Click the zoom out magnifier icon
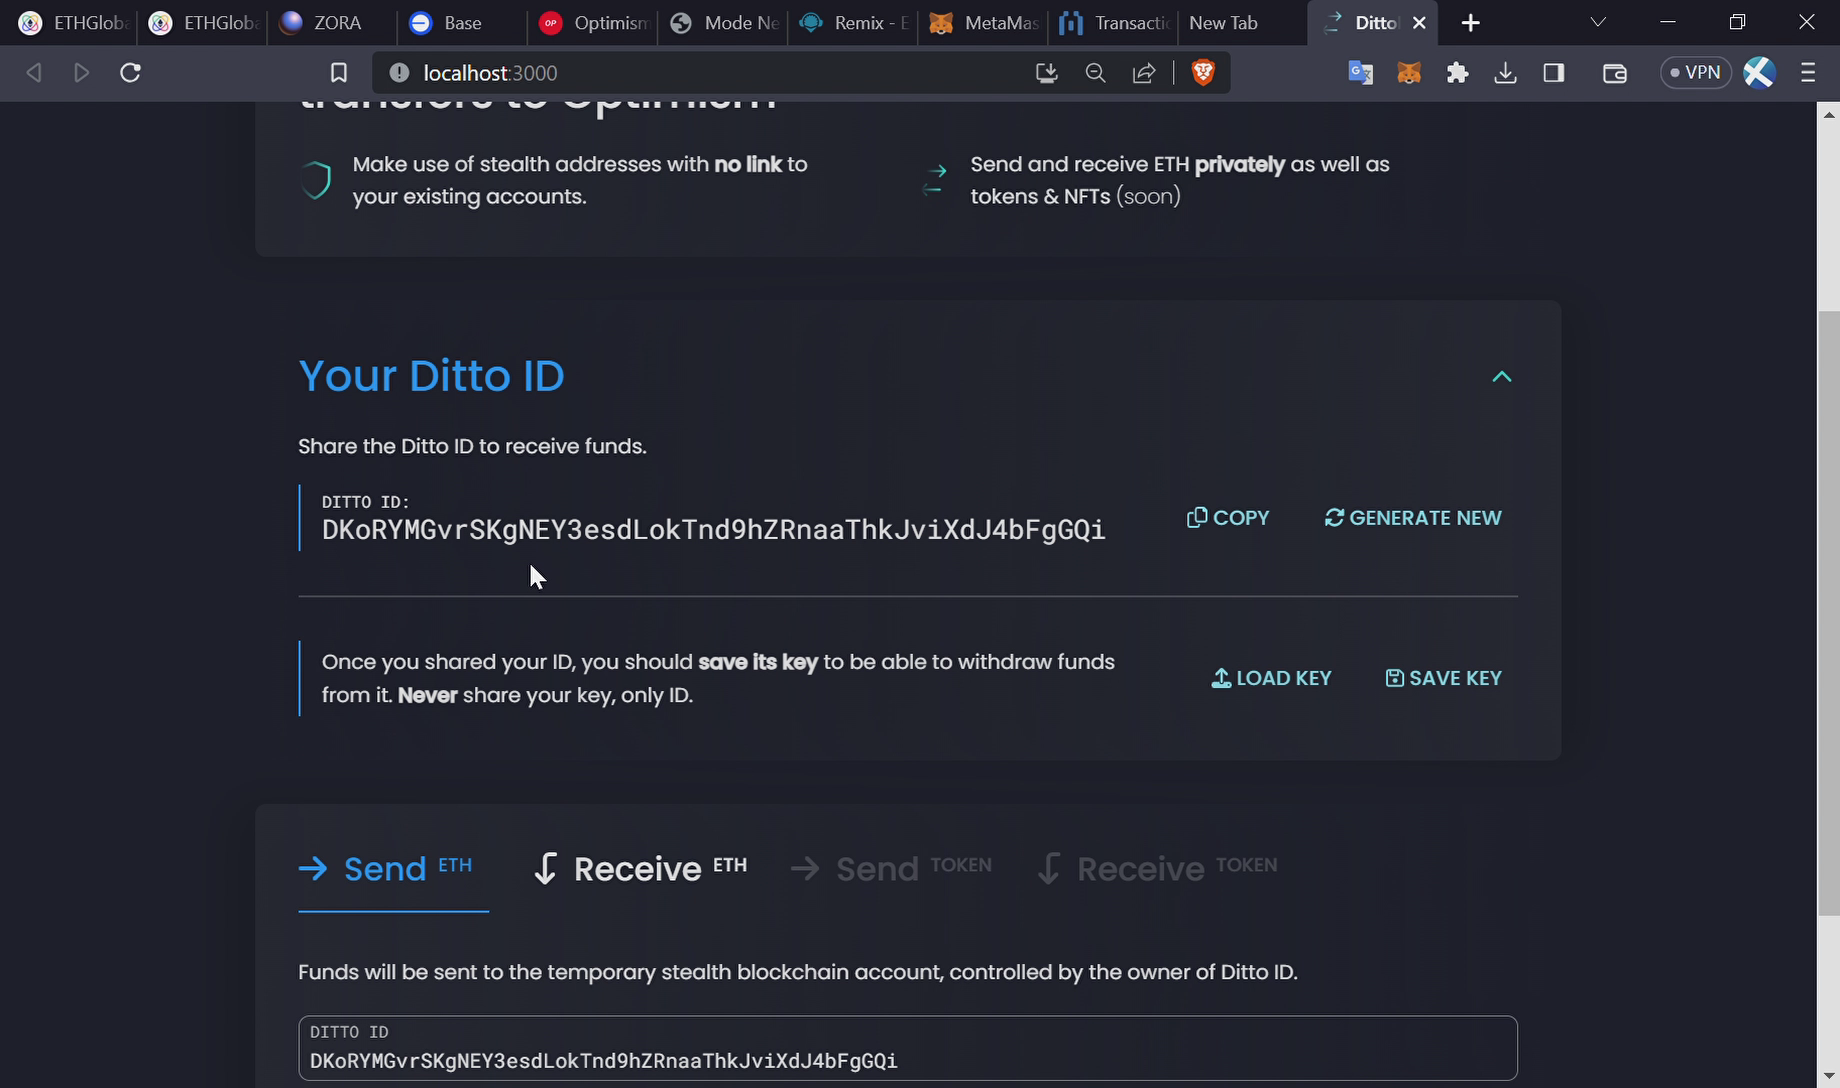This screenshot has width=1840, height=1088. click(x=1096, y=73)
